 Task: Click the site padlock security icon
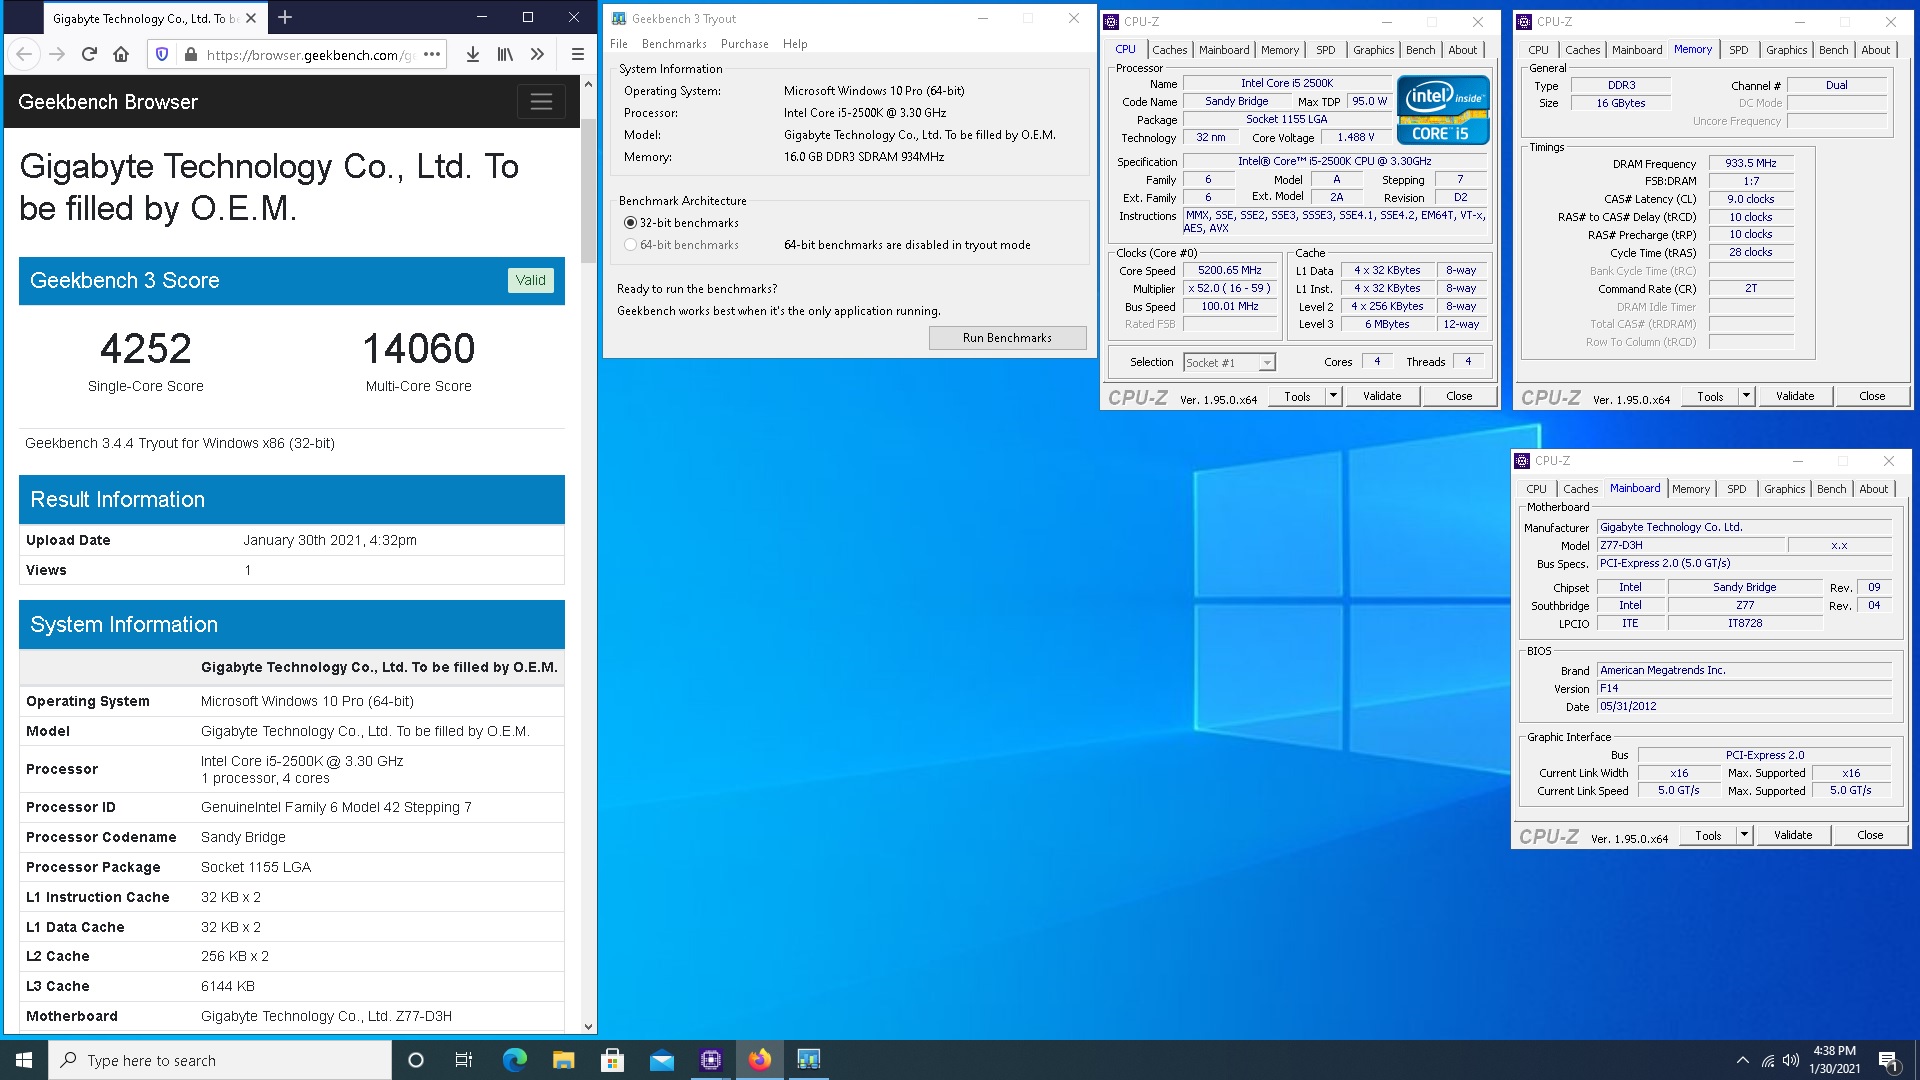coord(190,55)
